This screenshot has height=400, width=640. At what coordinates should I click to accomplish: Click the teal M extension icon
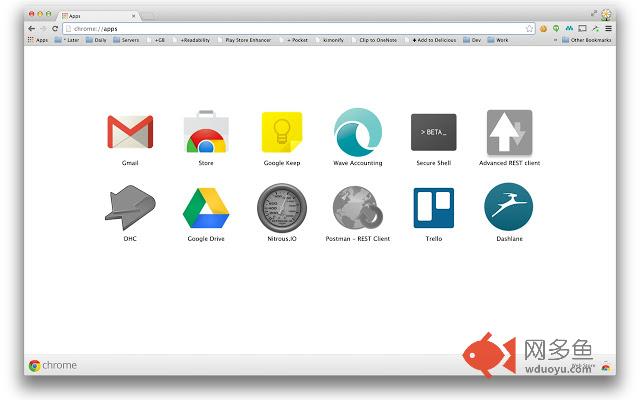pos(569,29)
